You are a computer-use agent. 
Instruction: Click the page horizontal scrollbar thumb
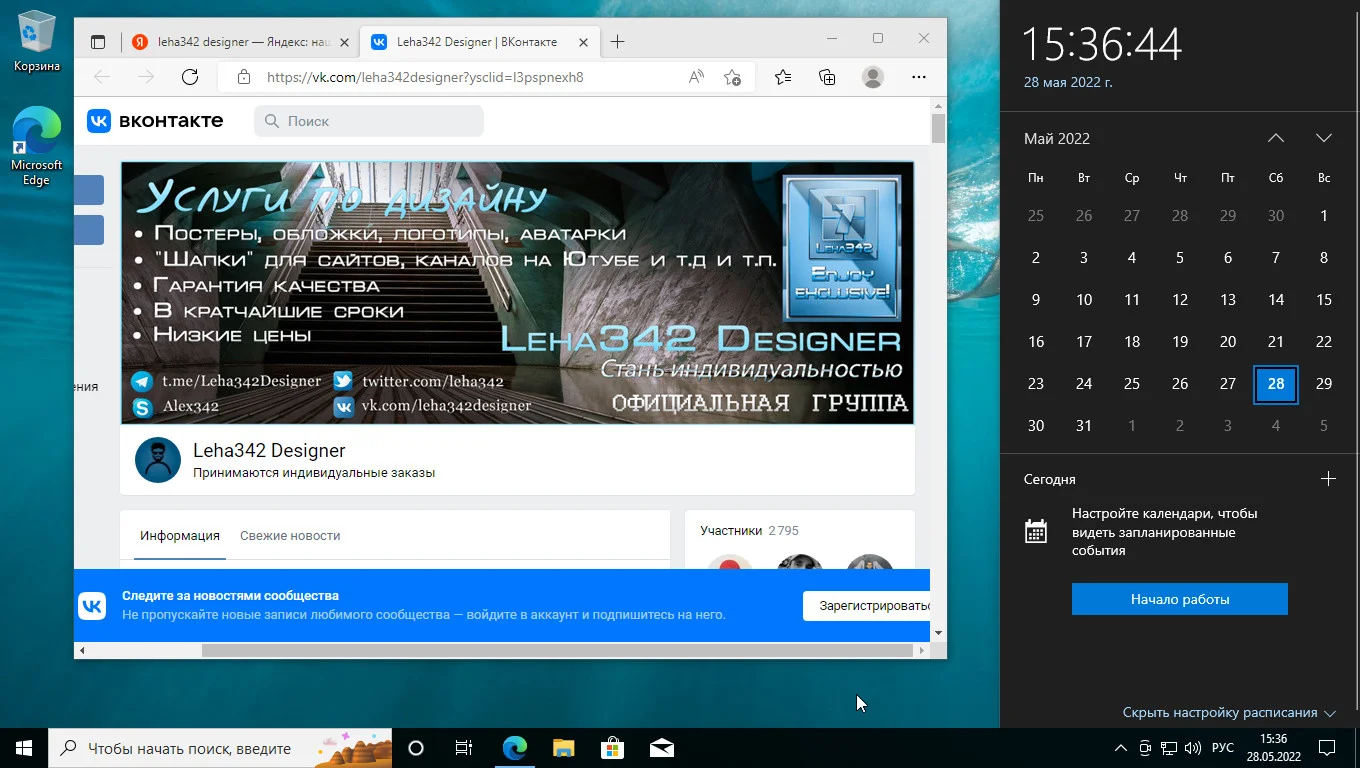(x=557, y=650)
